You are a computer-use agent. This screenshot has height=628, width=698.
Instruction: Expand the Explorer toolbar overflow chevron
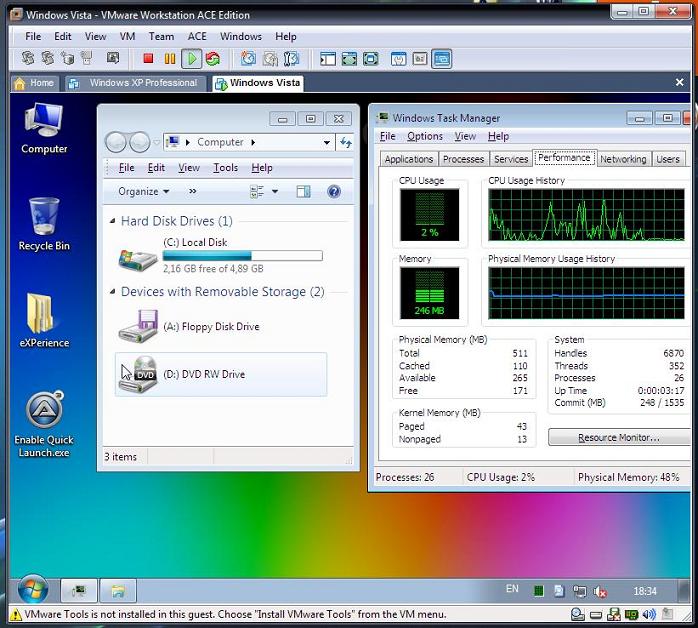coord(193,191)
